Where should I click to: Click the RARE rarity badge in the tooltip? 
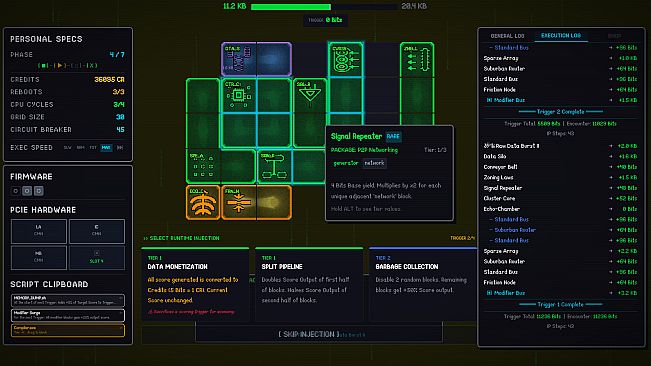point(393,136)
